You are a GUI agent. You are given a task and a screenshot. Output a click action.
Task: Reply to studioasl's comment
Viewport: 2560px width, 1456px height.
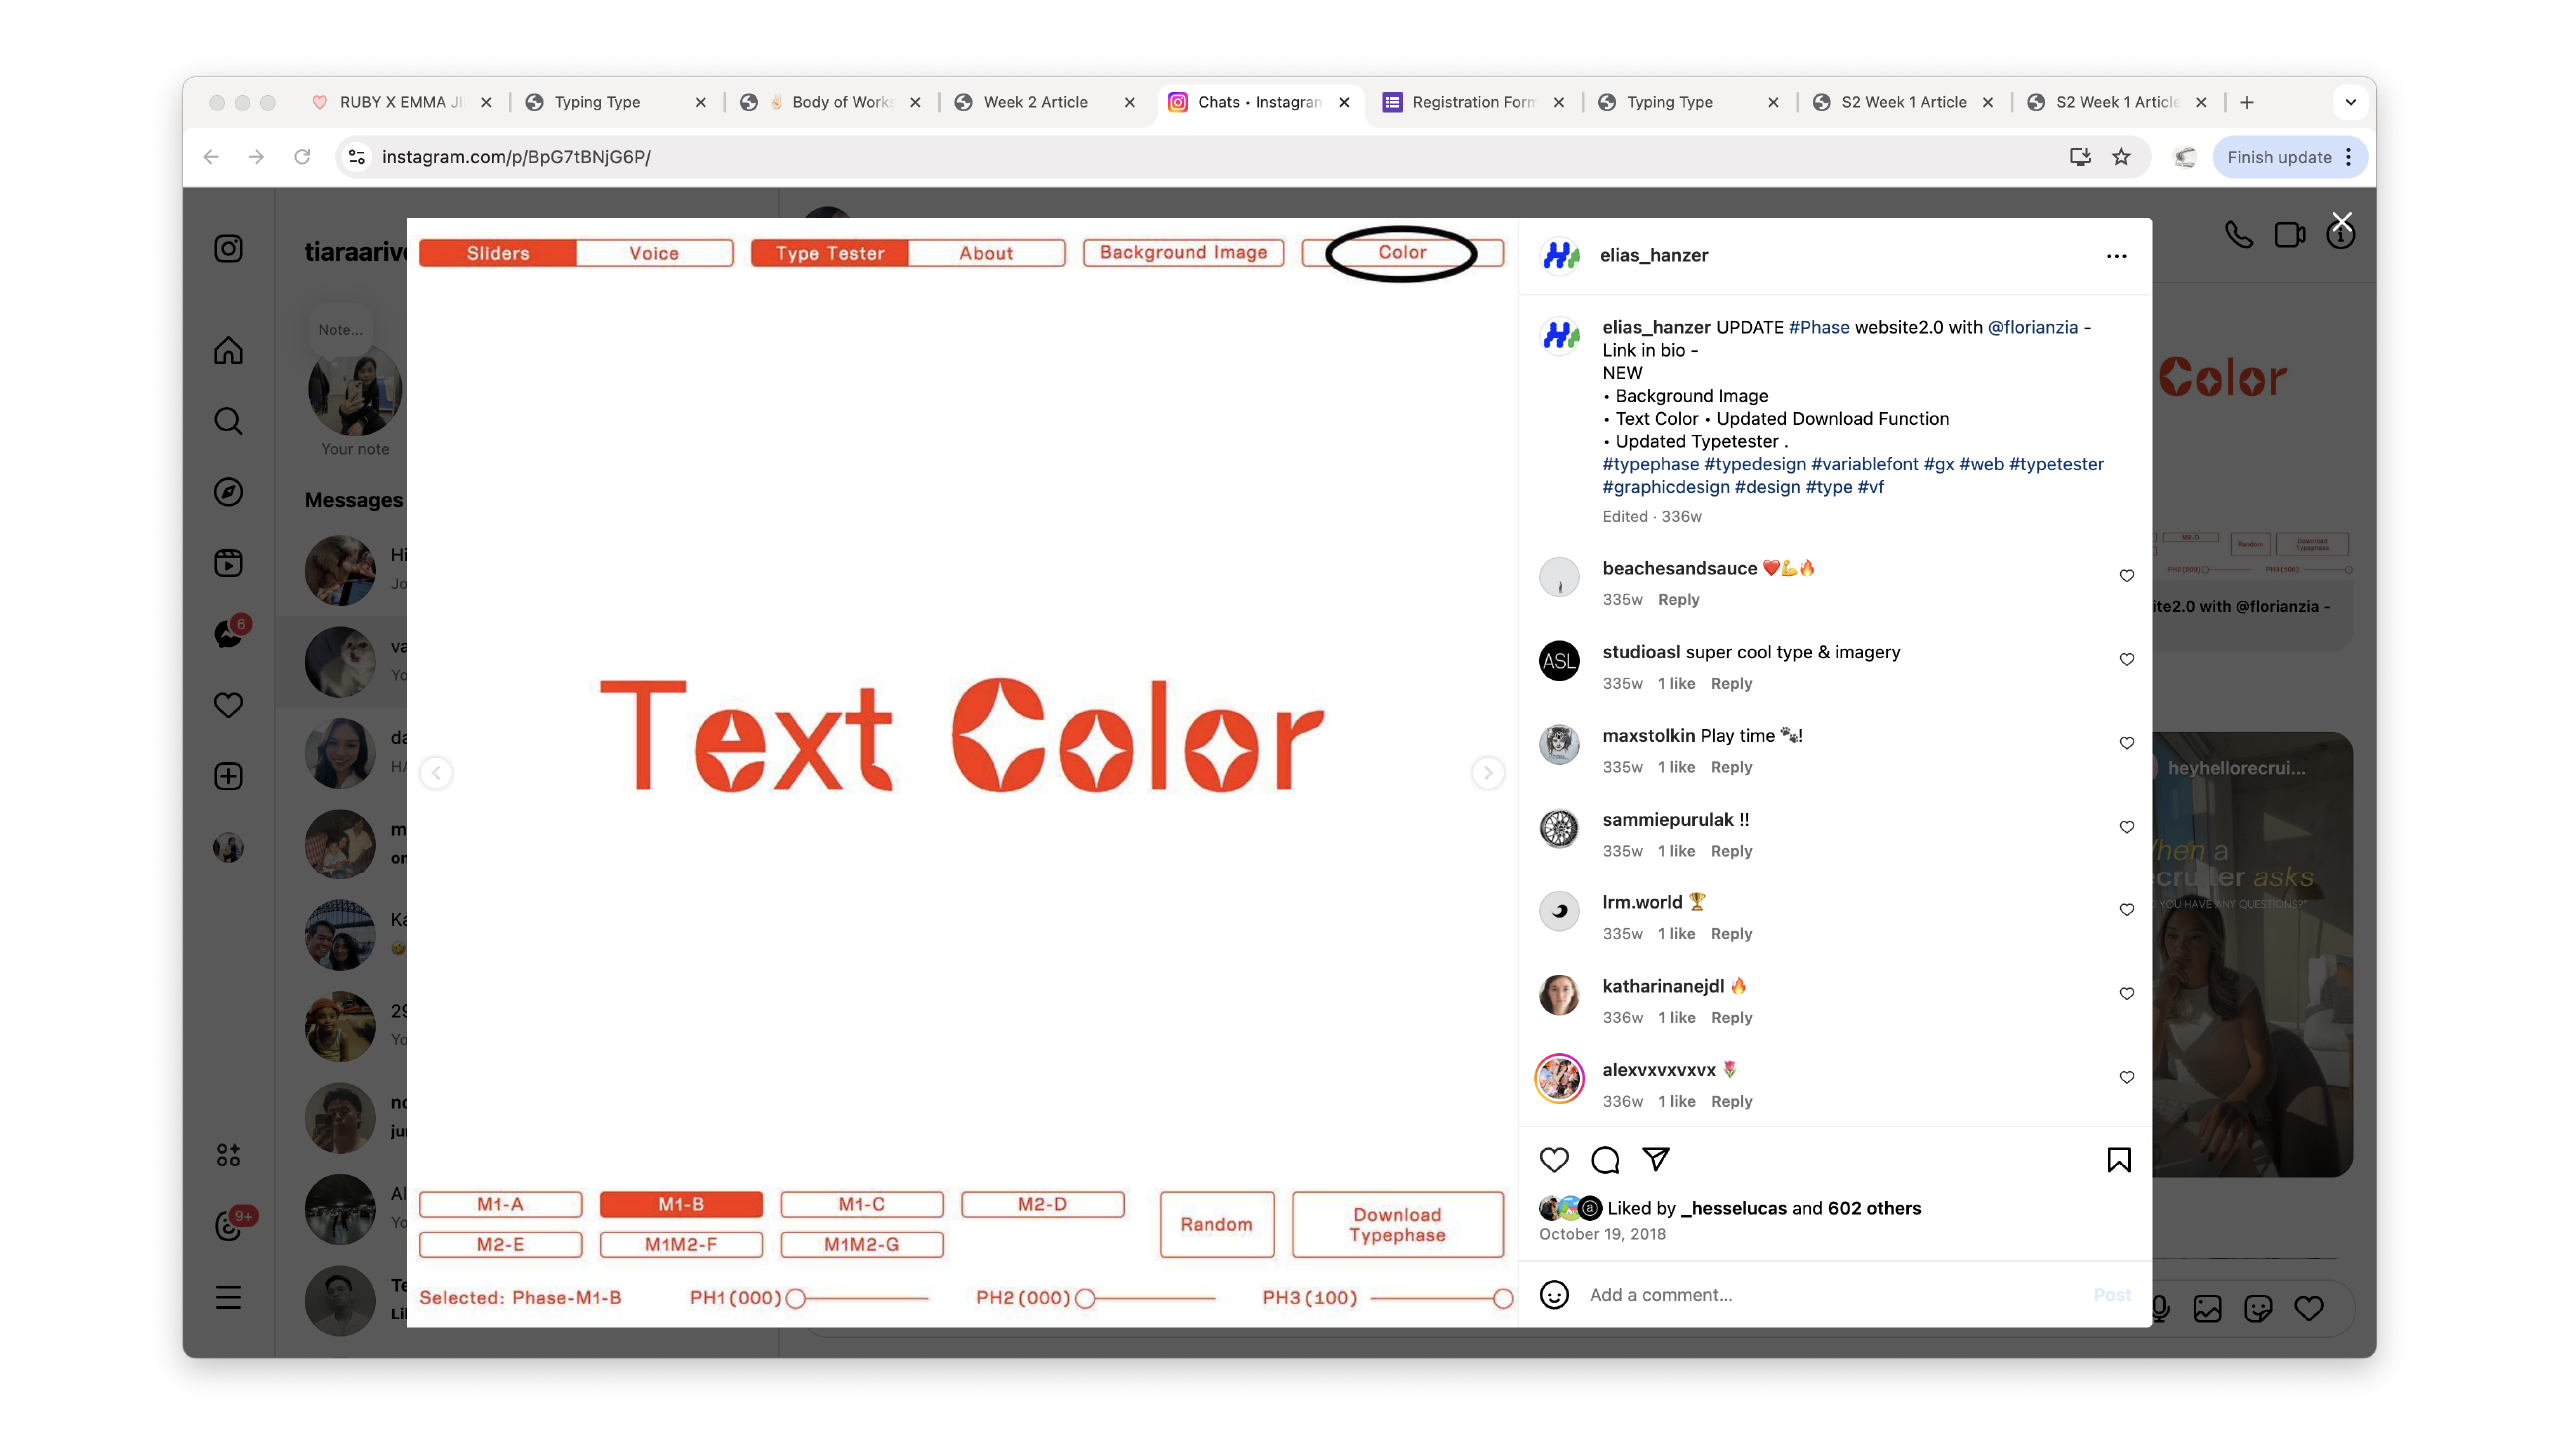click(1731, 683)
